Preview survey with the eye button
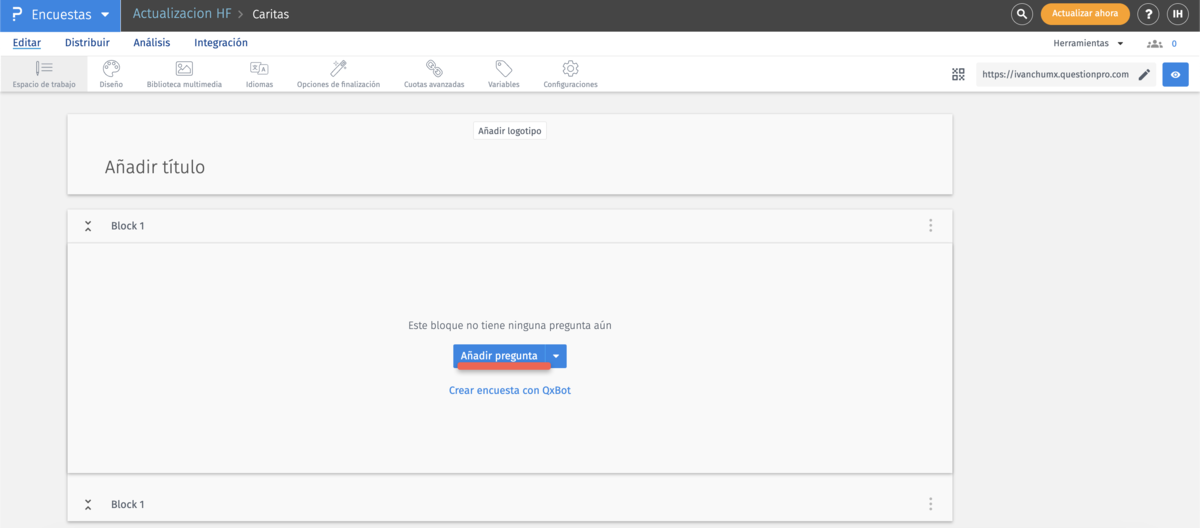 pyautogui.click(x=1175, y=74)
